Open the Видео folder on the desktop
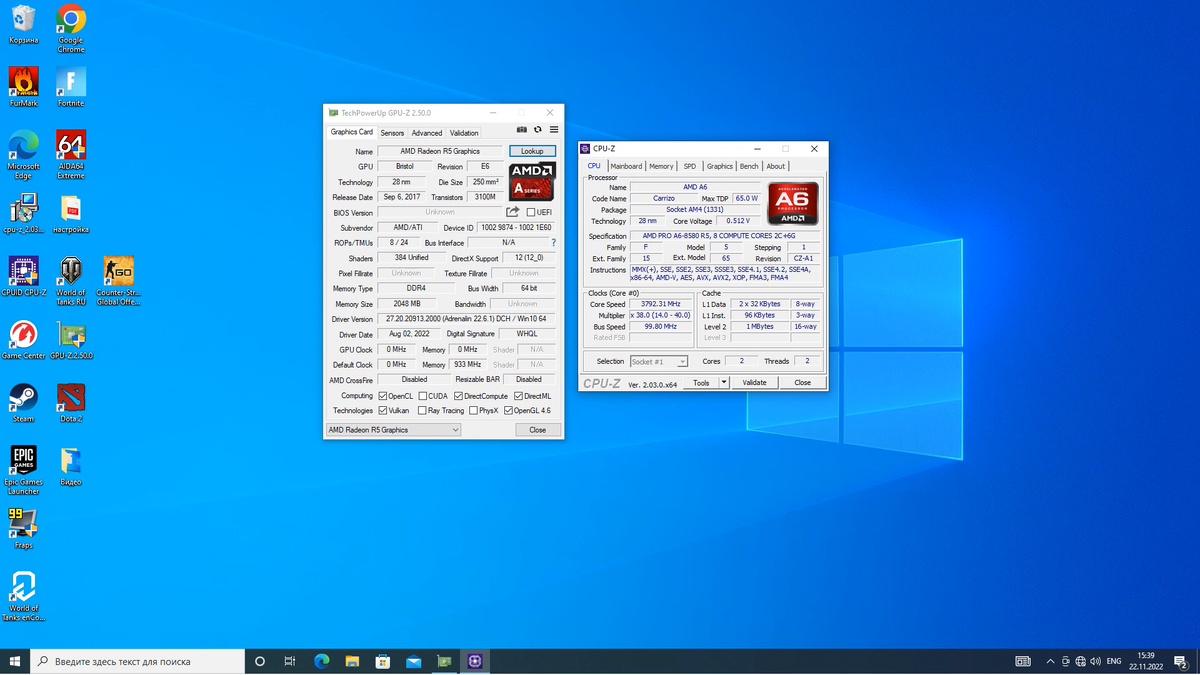 [x=71, y=466]
